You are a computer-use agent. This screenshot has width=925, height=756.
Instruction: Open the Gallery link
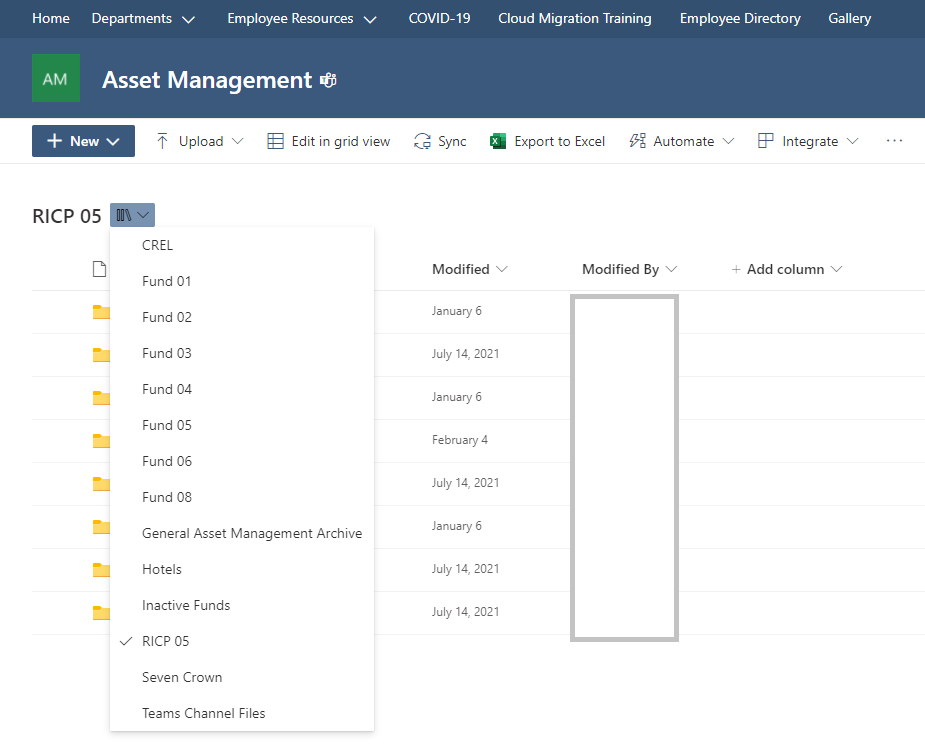(x=849, y=18)
